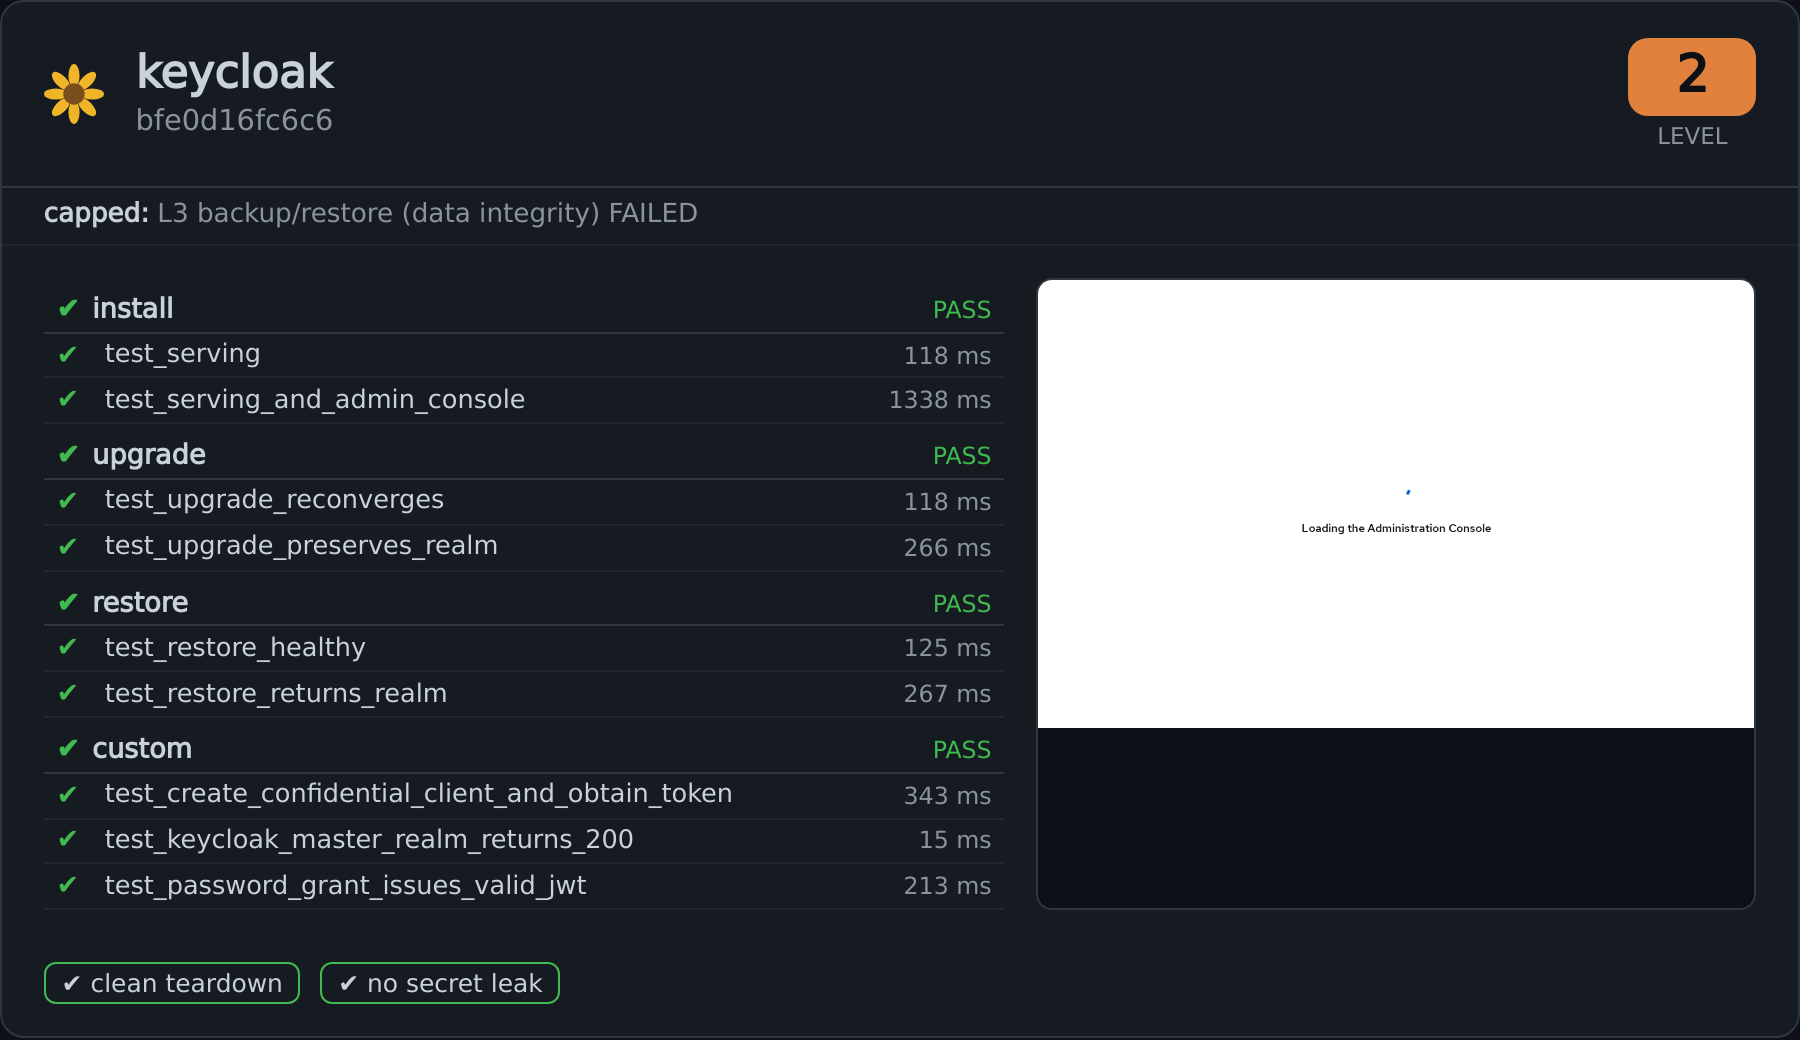The image size is (1800, 1040).
Task: Select the test_restore_returns_realm test name
Action: (x=276, y=694)
